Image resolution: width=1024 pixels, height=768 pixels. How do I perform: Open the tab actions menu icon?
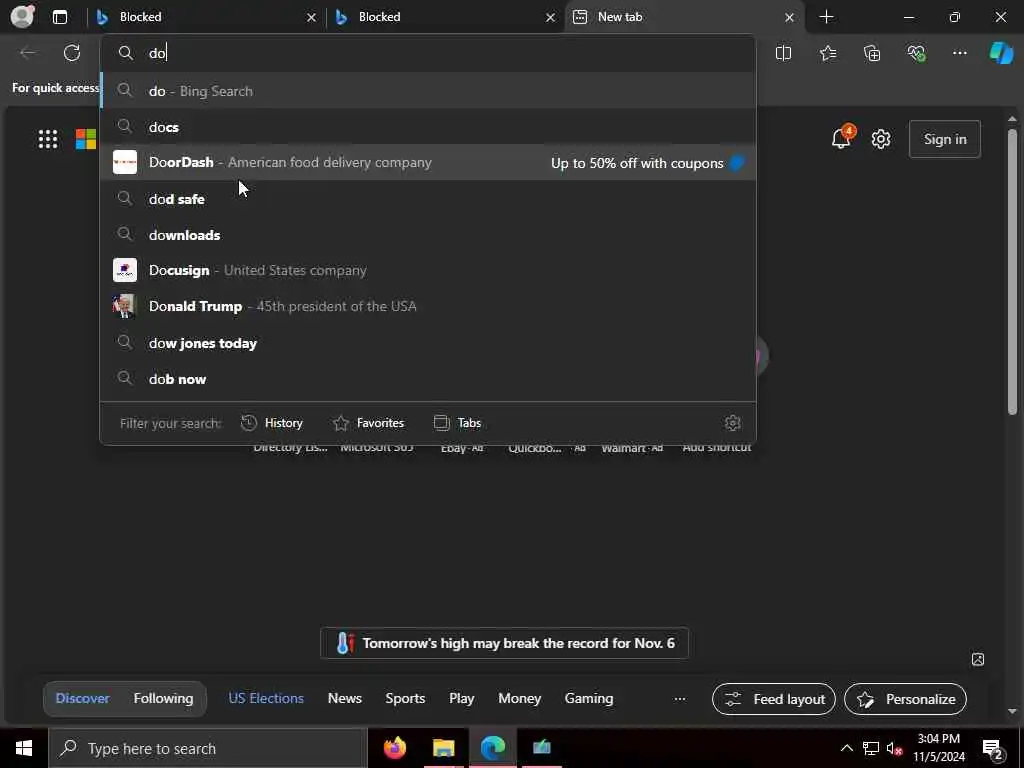pyautogui.click(x=59, y=17)
